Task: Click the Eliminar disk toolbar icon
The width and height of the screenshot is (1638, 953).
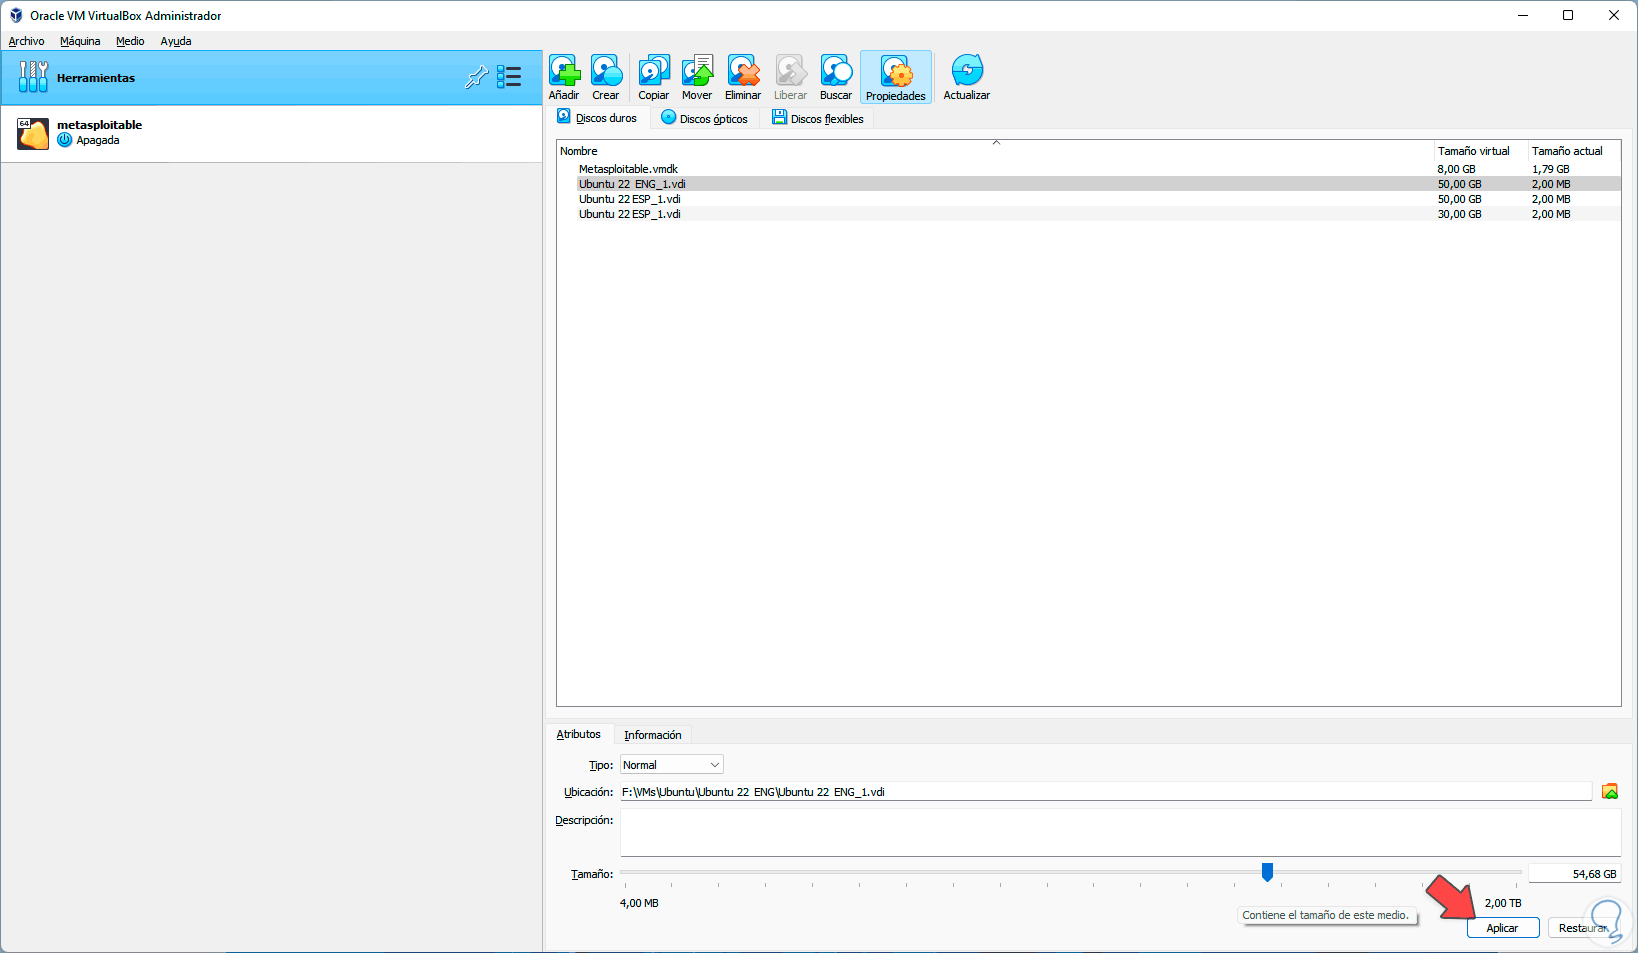Action: coord(743,77)
